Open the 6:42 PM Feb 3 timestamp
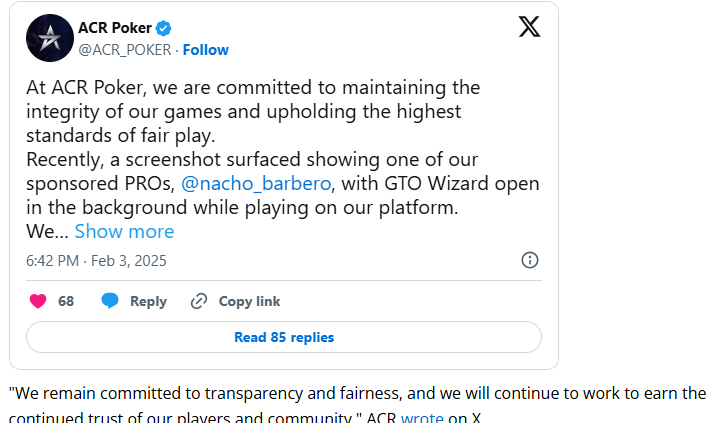The image size is (725, 423). coord(96,261)
